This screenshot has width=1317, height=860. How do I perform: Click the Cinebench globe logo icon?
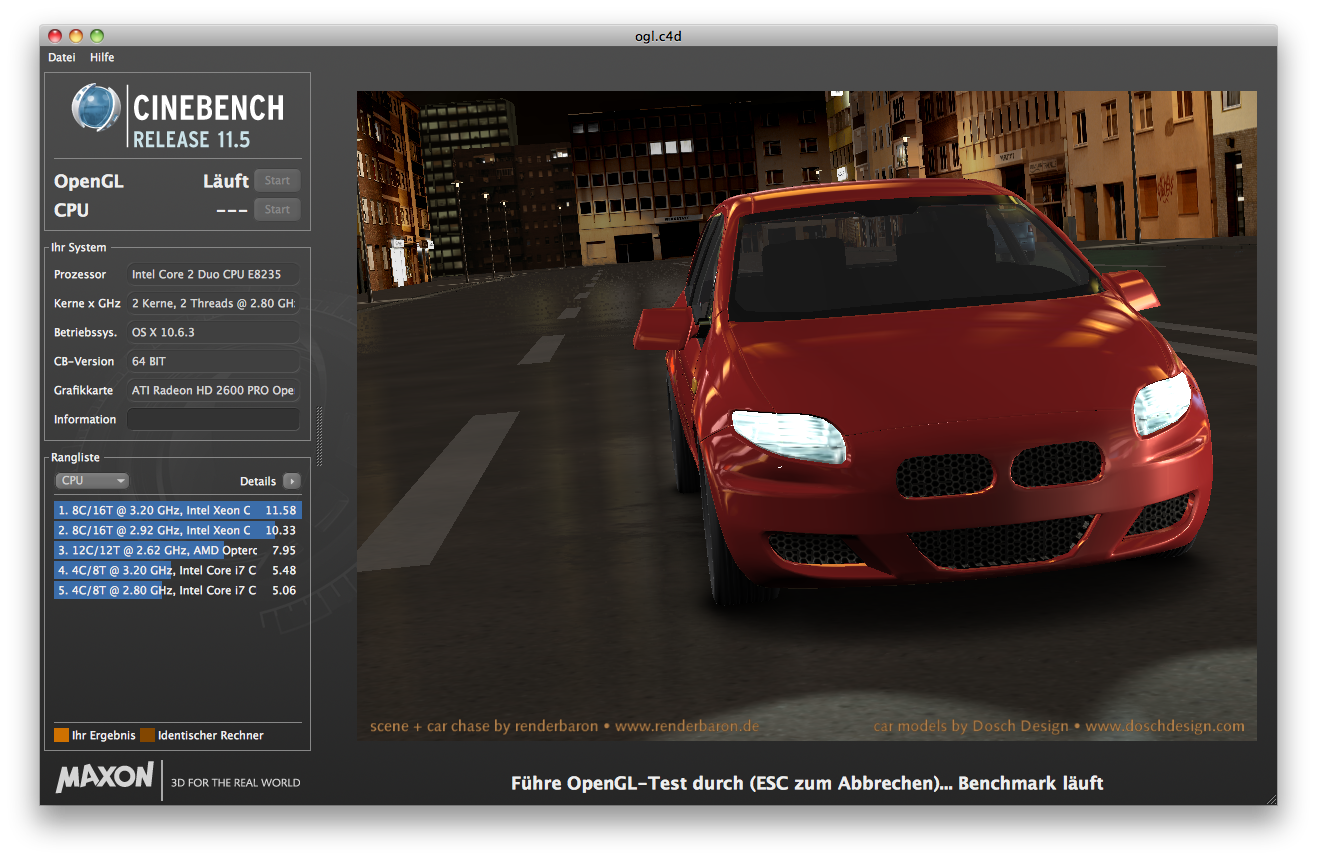[x=95, y=109]
